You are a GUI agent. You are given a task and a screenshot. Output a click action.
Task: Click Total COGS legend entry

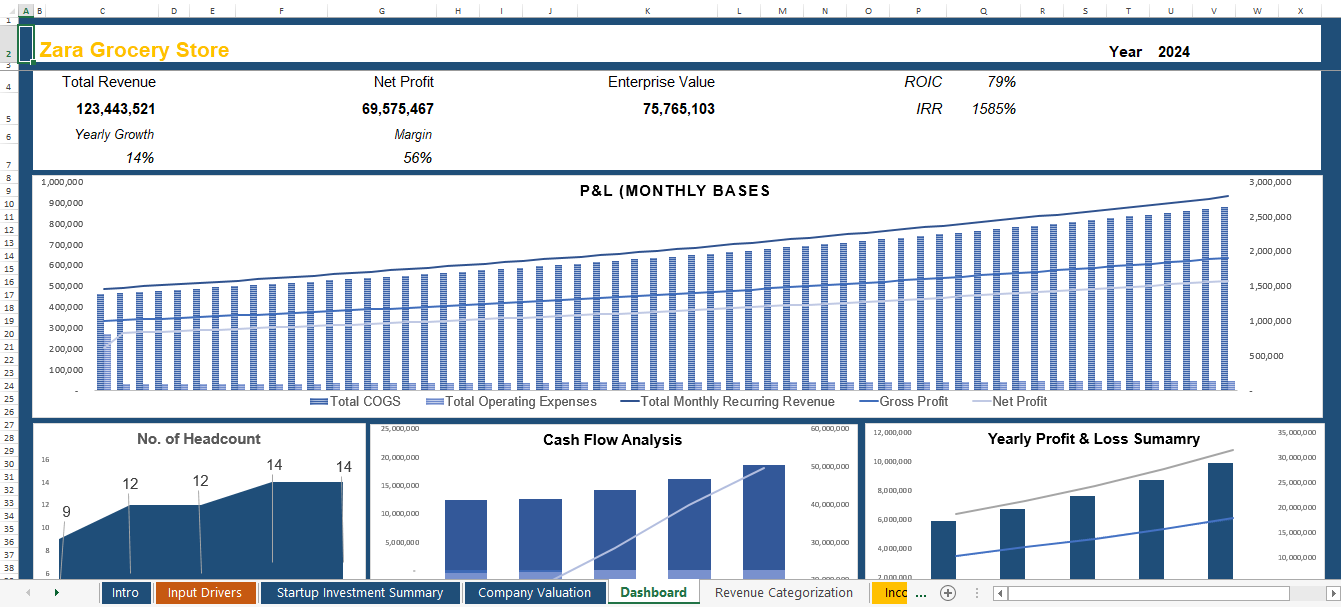point(356,401)
